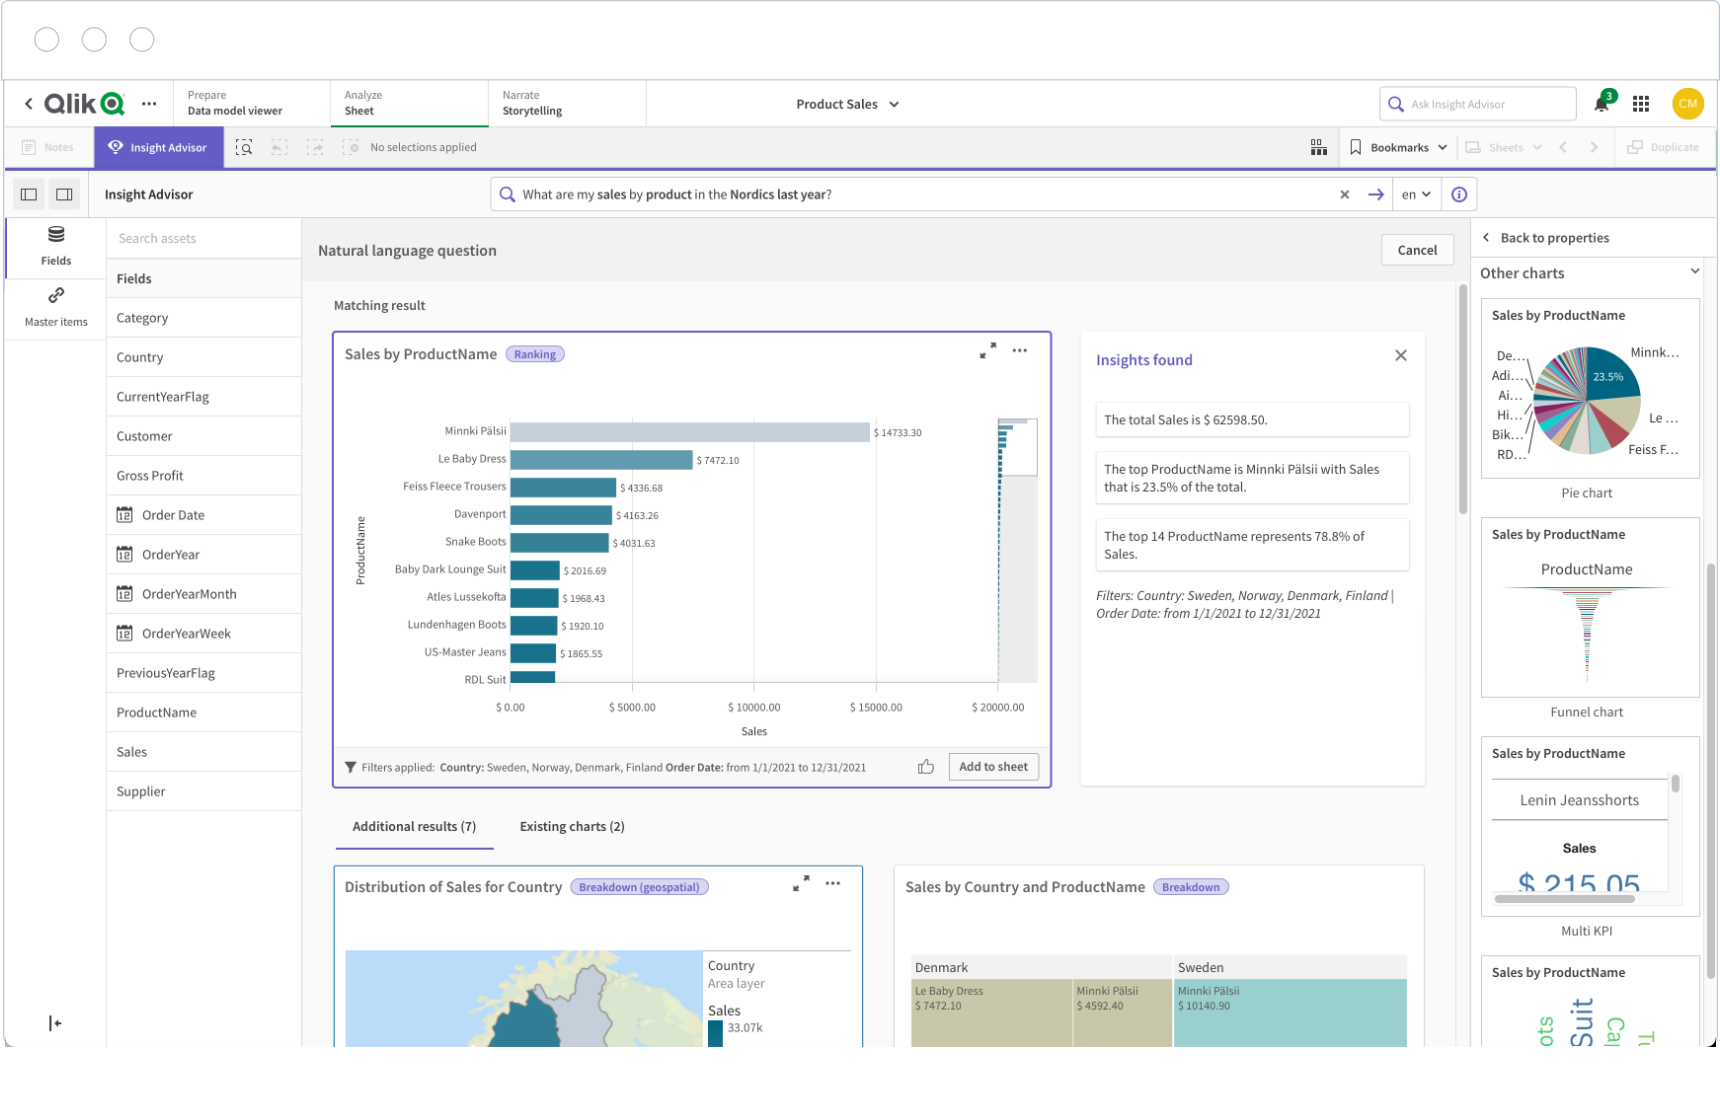Click the like thumbs-up icon on chart
The width and height of the screenshot is (1720, 1100).
pyautogui.click(x=926, y=767)
